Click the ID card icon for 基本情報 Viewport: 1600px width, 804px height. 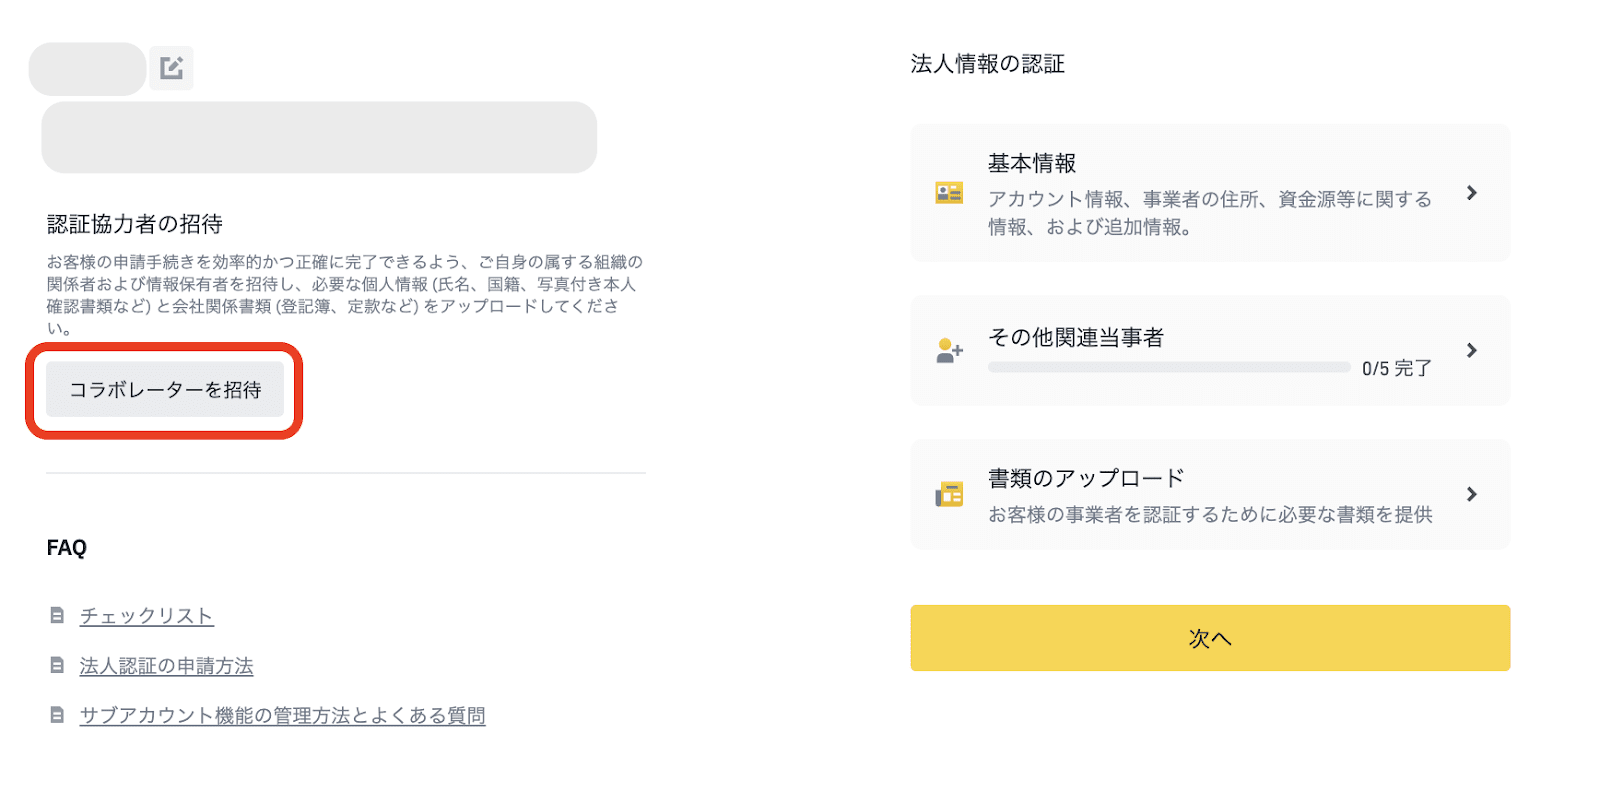948,193
